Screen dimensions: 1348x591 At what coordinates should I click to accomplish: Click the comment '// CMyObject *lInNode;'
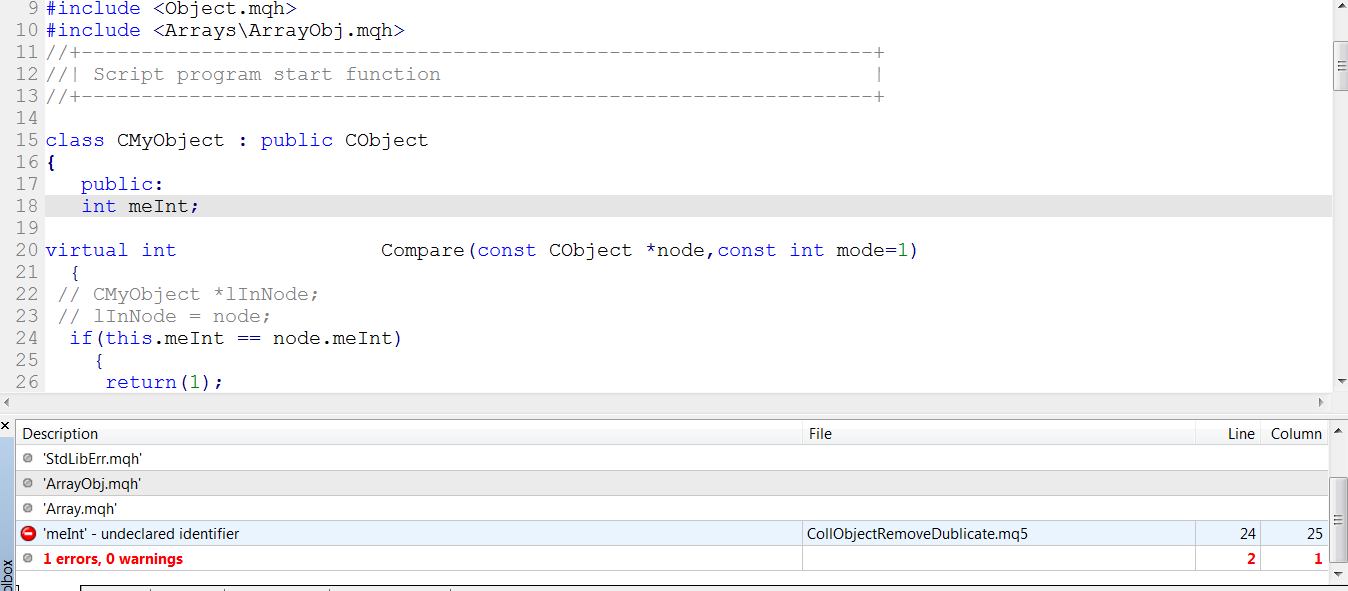coord(188,294)
